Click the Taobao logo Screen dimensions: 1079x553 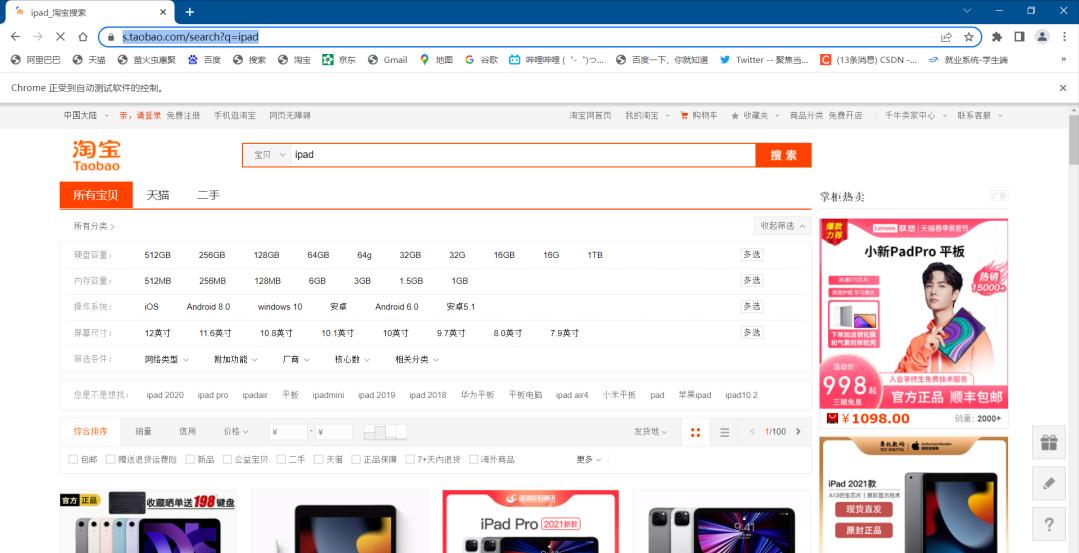pos(96,155)
